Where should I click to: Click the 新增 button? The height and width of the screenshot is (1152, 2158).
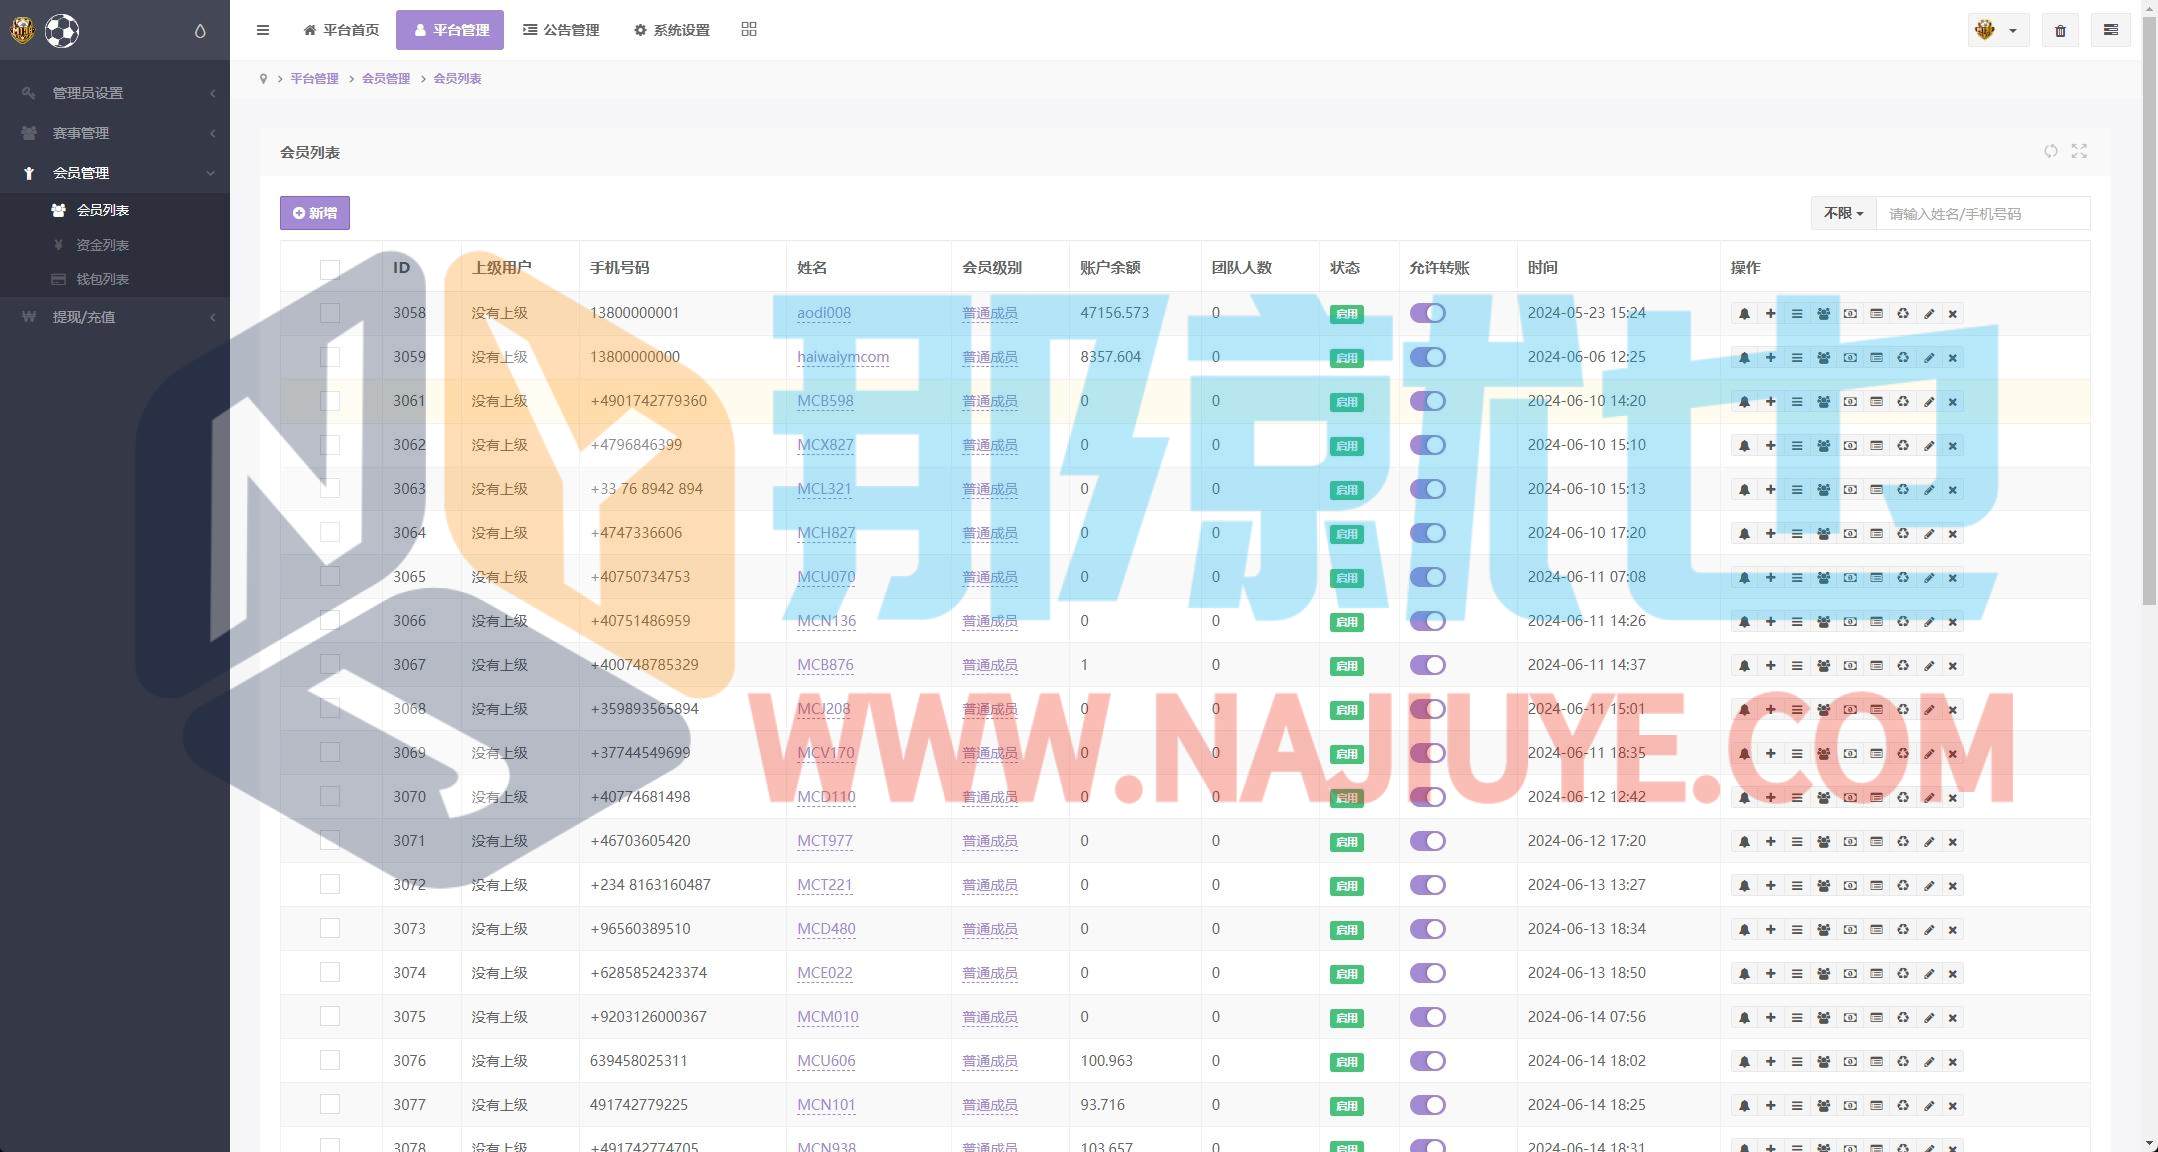click(315, 213)
